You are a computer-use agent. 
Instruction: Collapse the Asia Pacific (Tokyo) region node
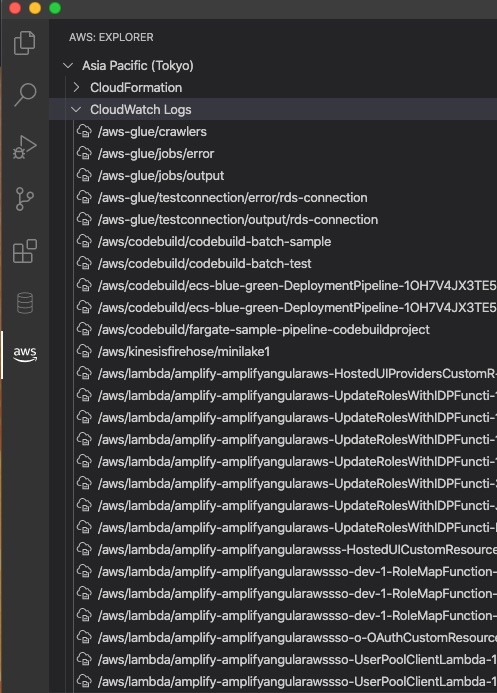pos(68,66)
